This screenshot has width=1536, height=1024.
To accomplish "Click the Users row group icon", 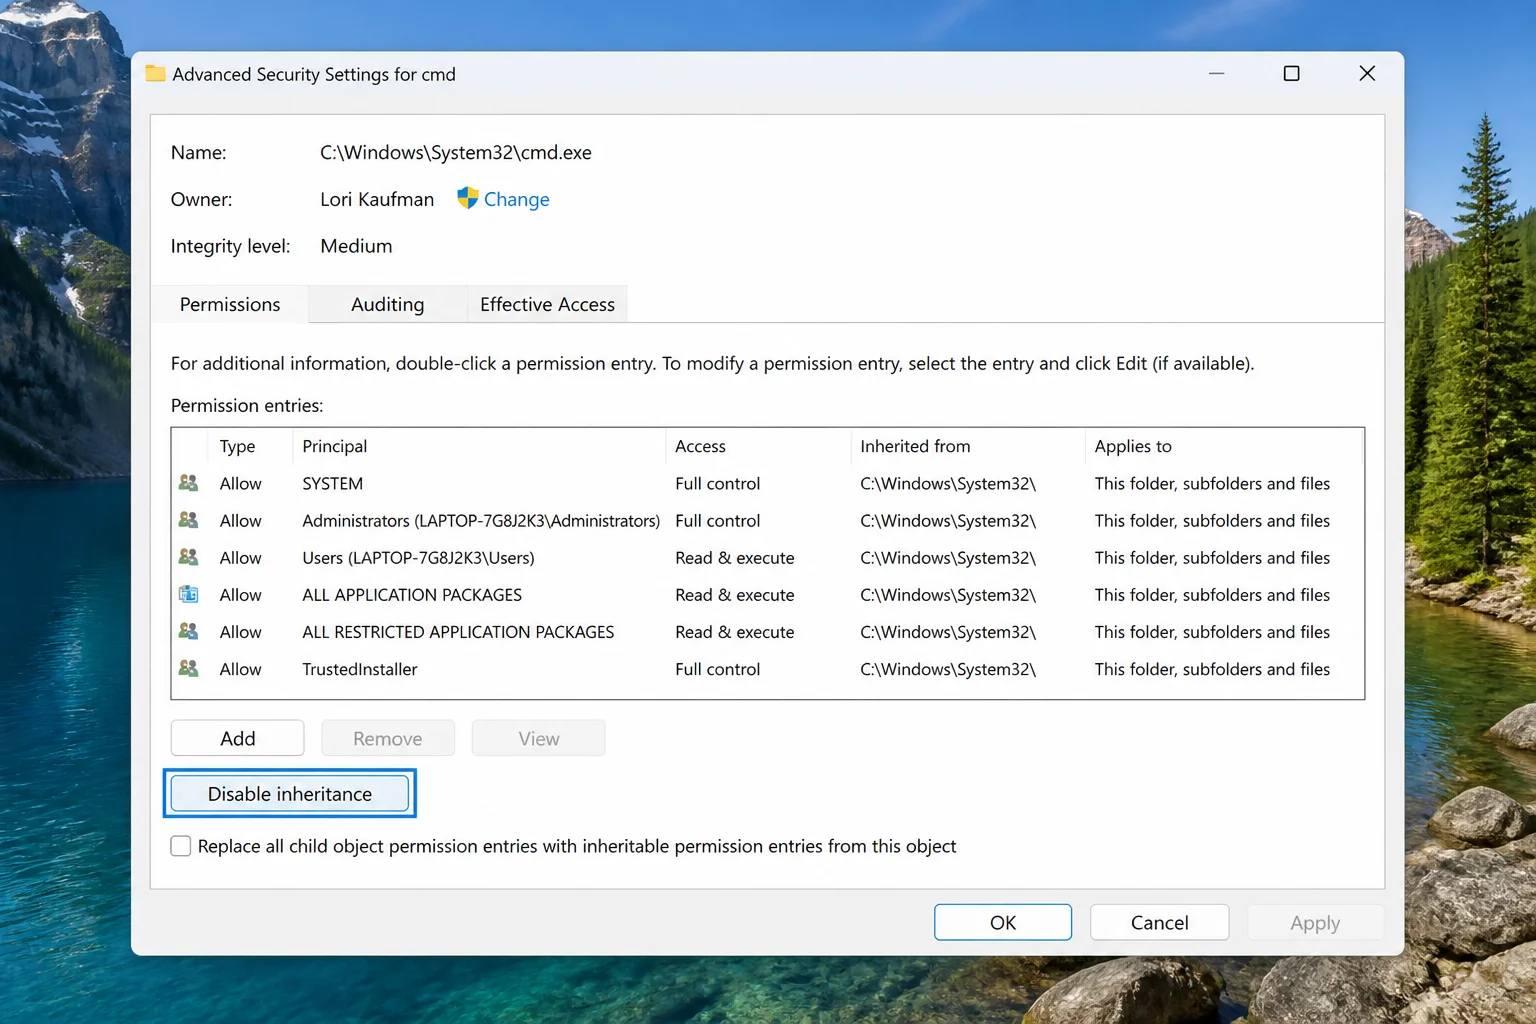I will coord(188,557).
